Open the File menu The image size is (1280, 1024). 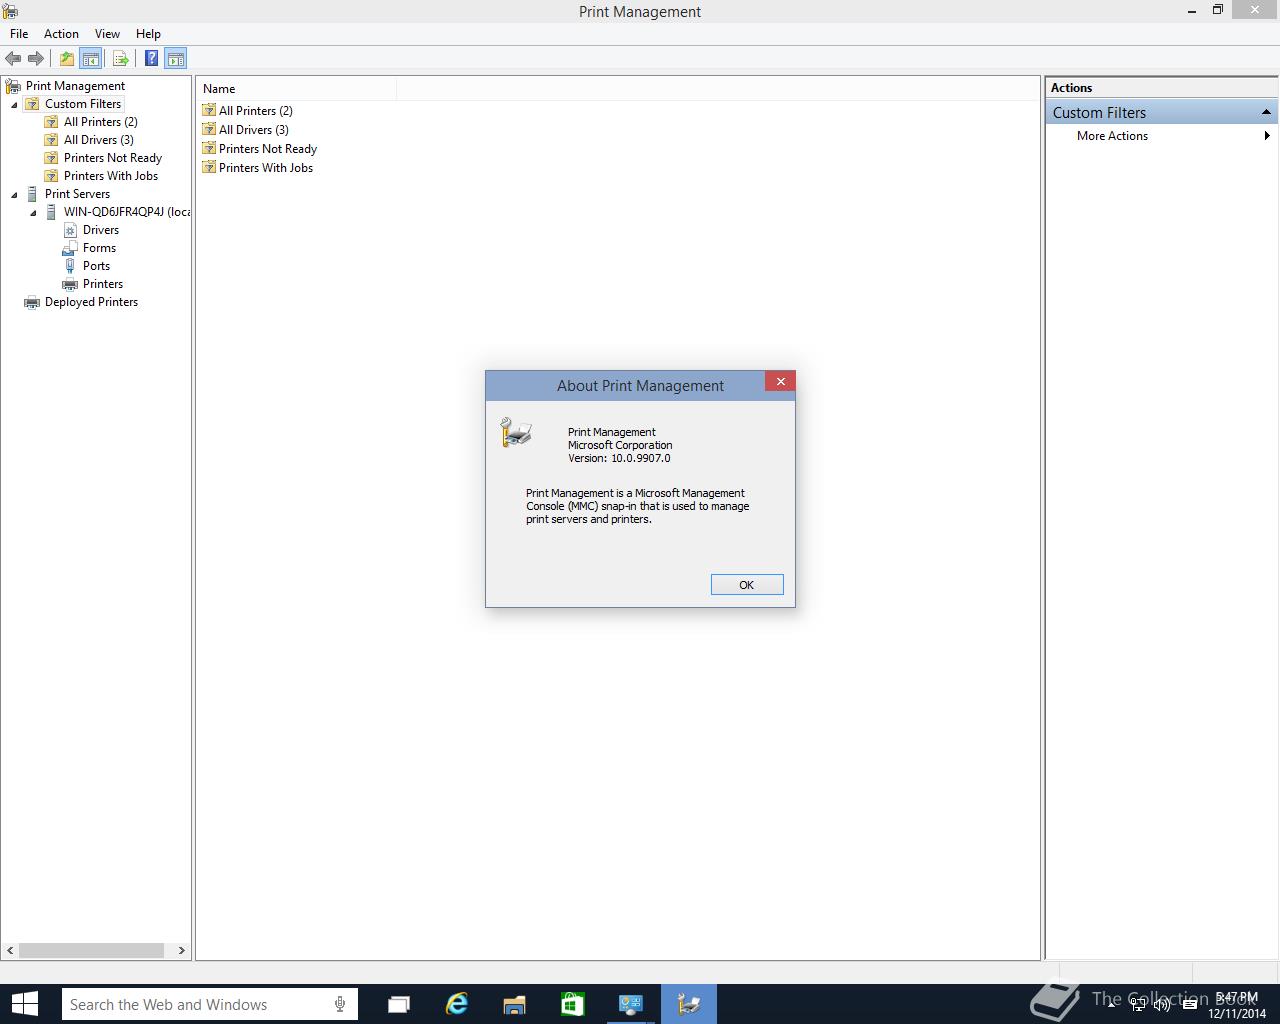pos(19,33)
